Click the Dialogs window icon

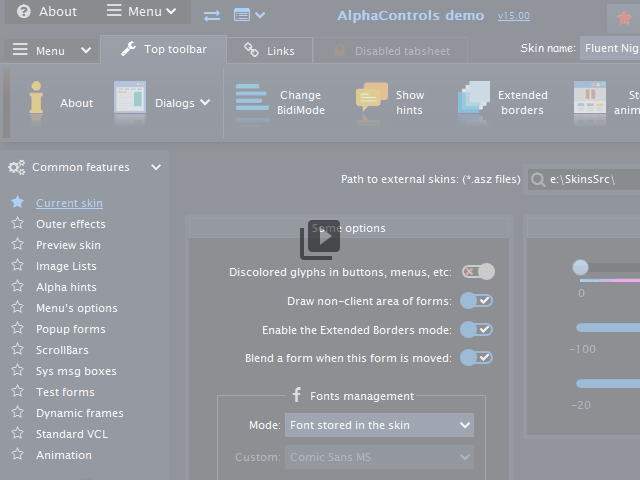click(x=130, y=97)
